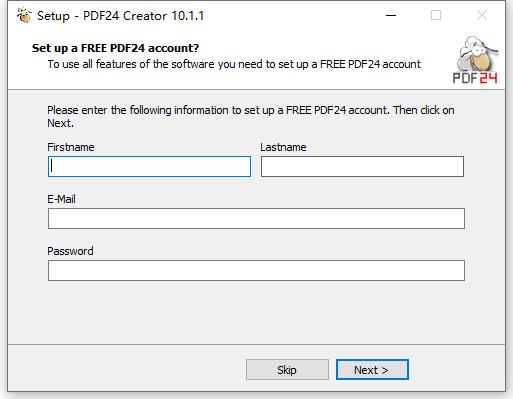Click the Next > button
513x399 pixels.
click(372, 369)
